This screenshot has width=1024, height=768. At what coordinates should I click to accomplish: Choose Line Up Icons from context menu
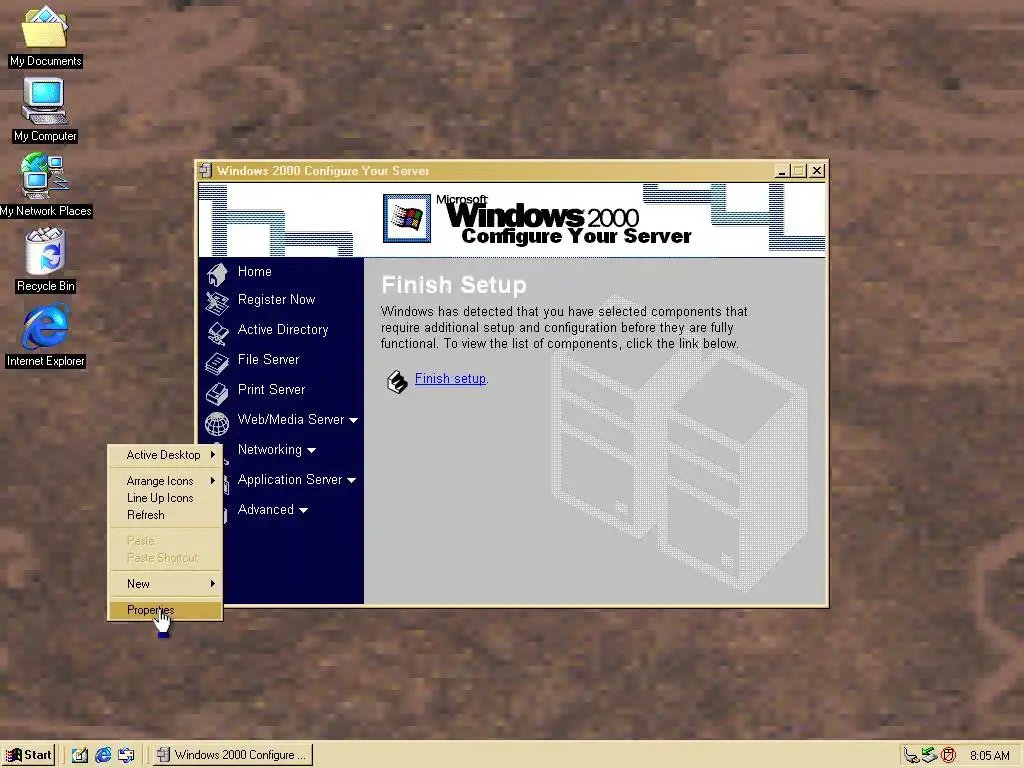(x=166, y=498)
